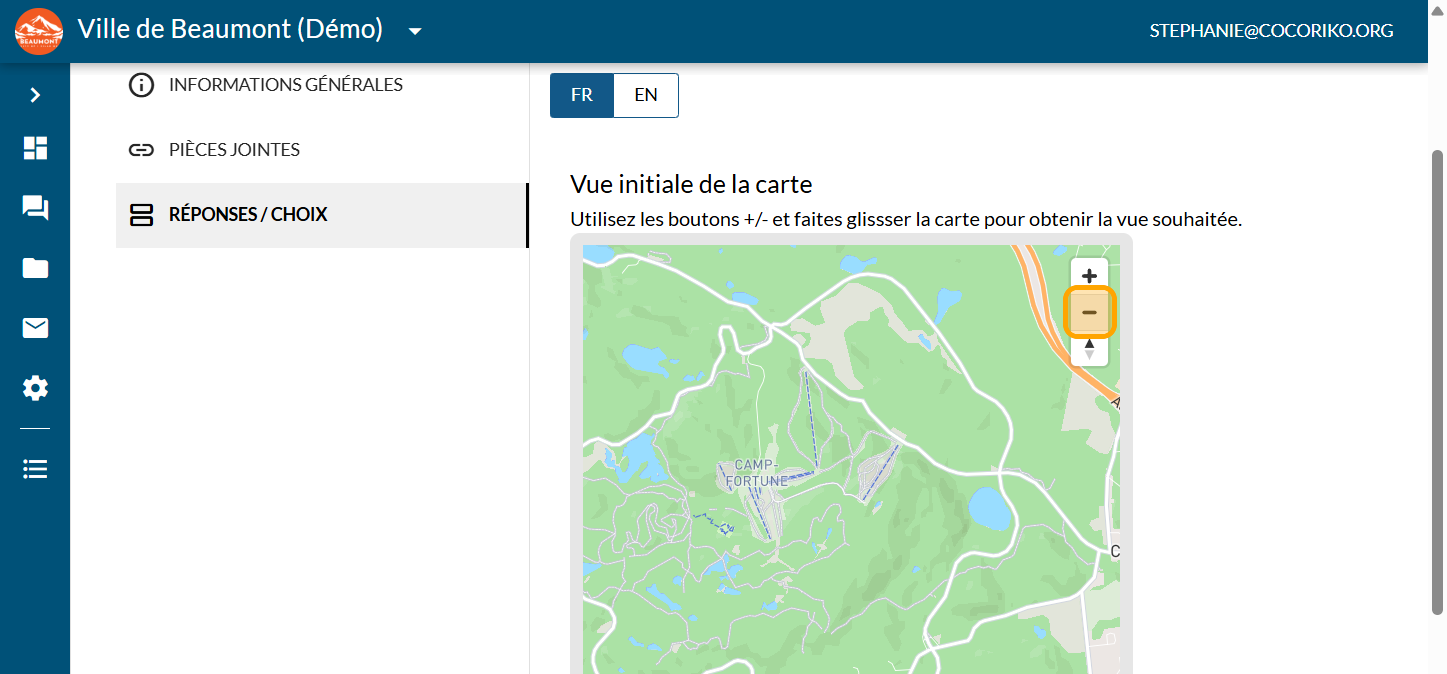Viewport: 1447px width, 674px height.
Task: Open the Informations Générales section
Action: 285,85
